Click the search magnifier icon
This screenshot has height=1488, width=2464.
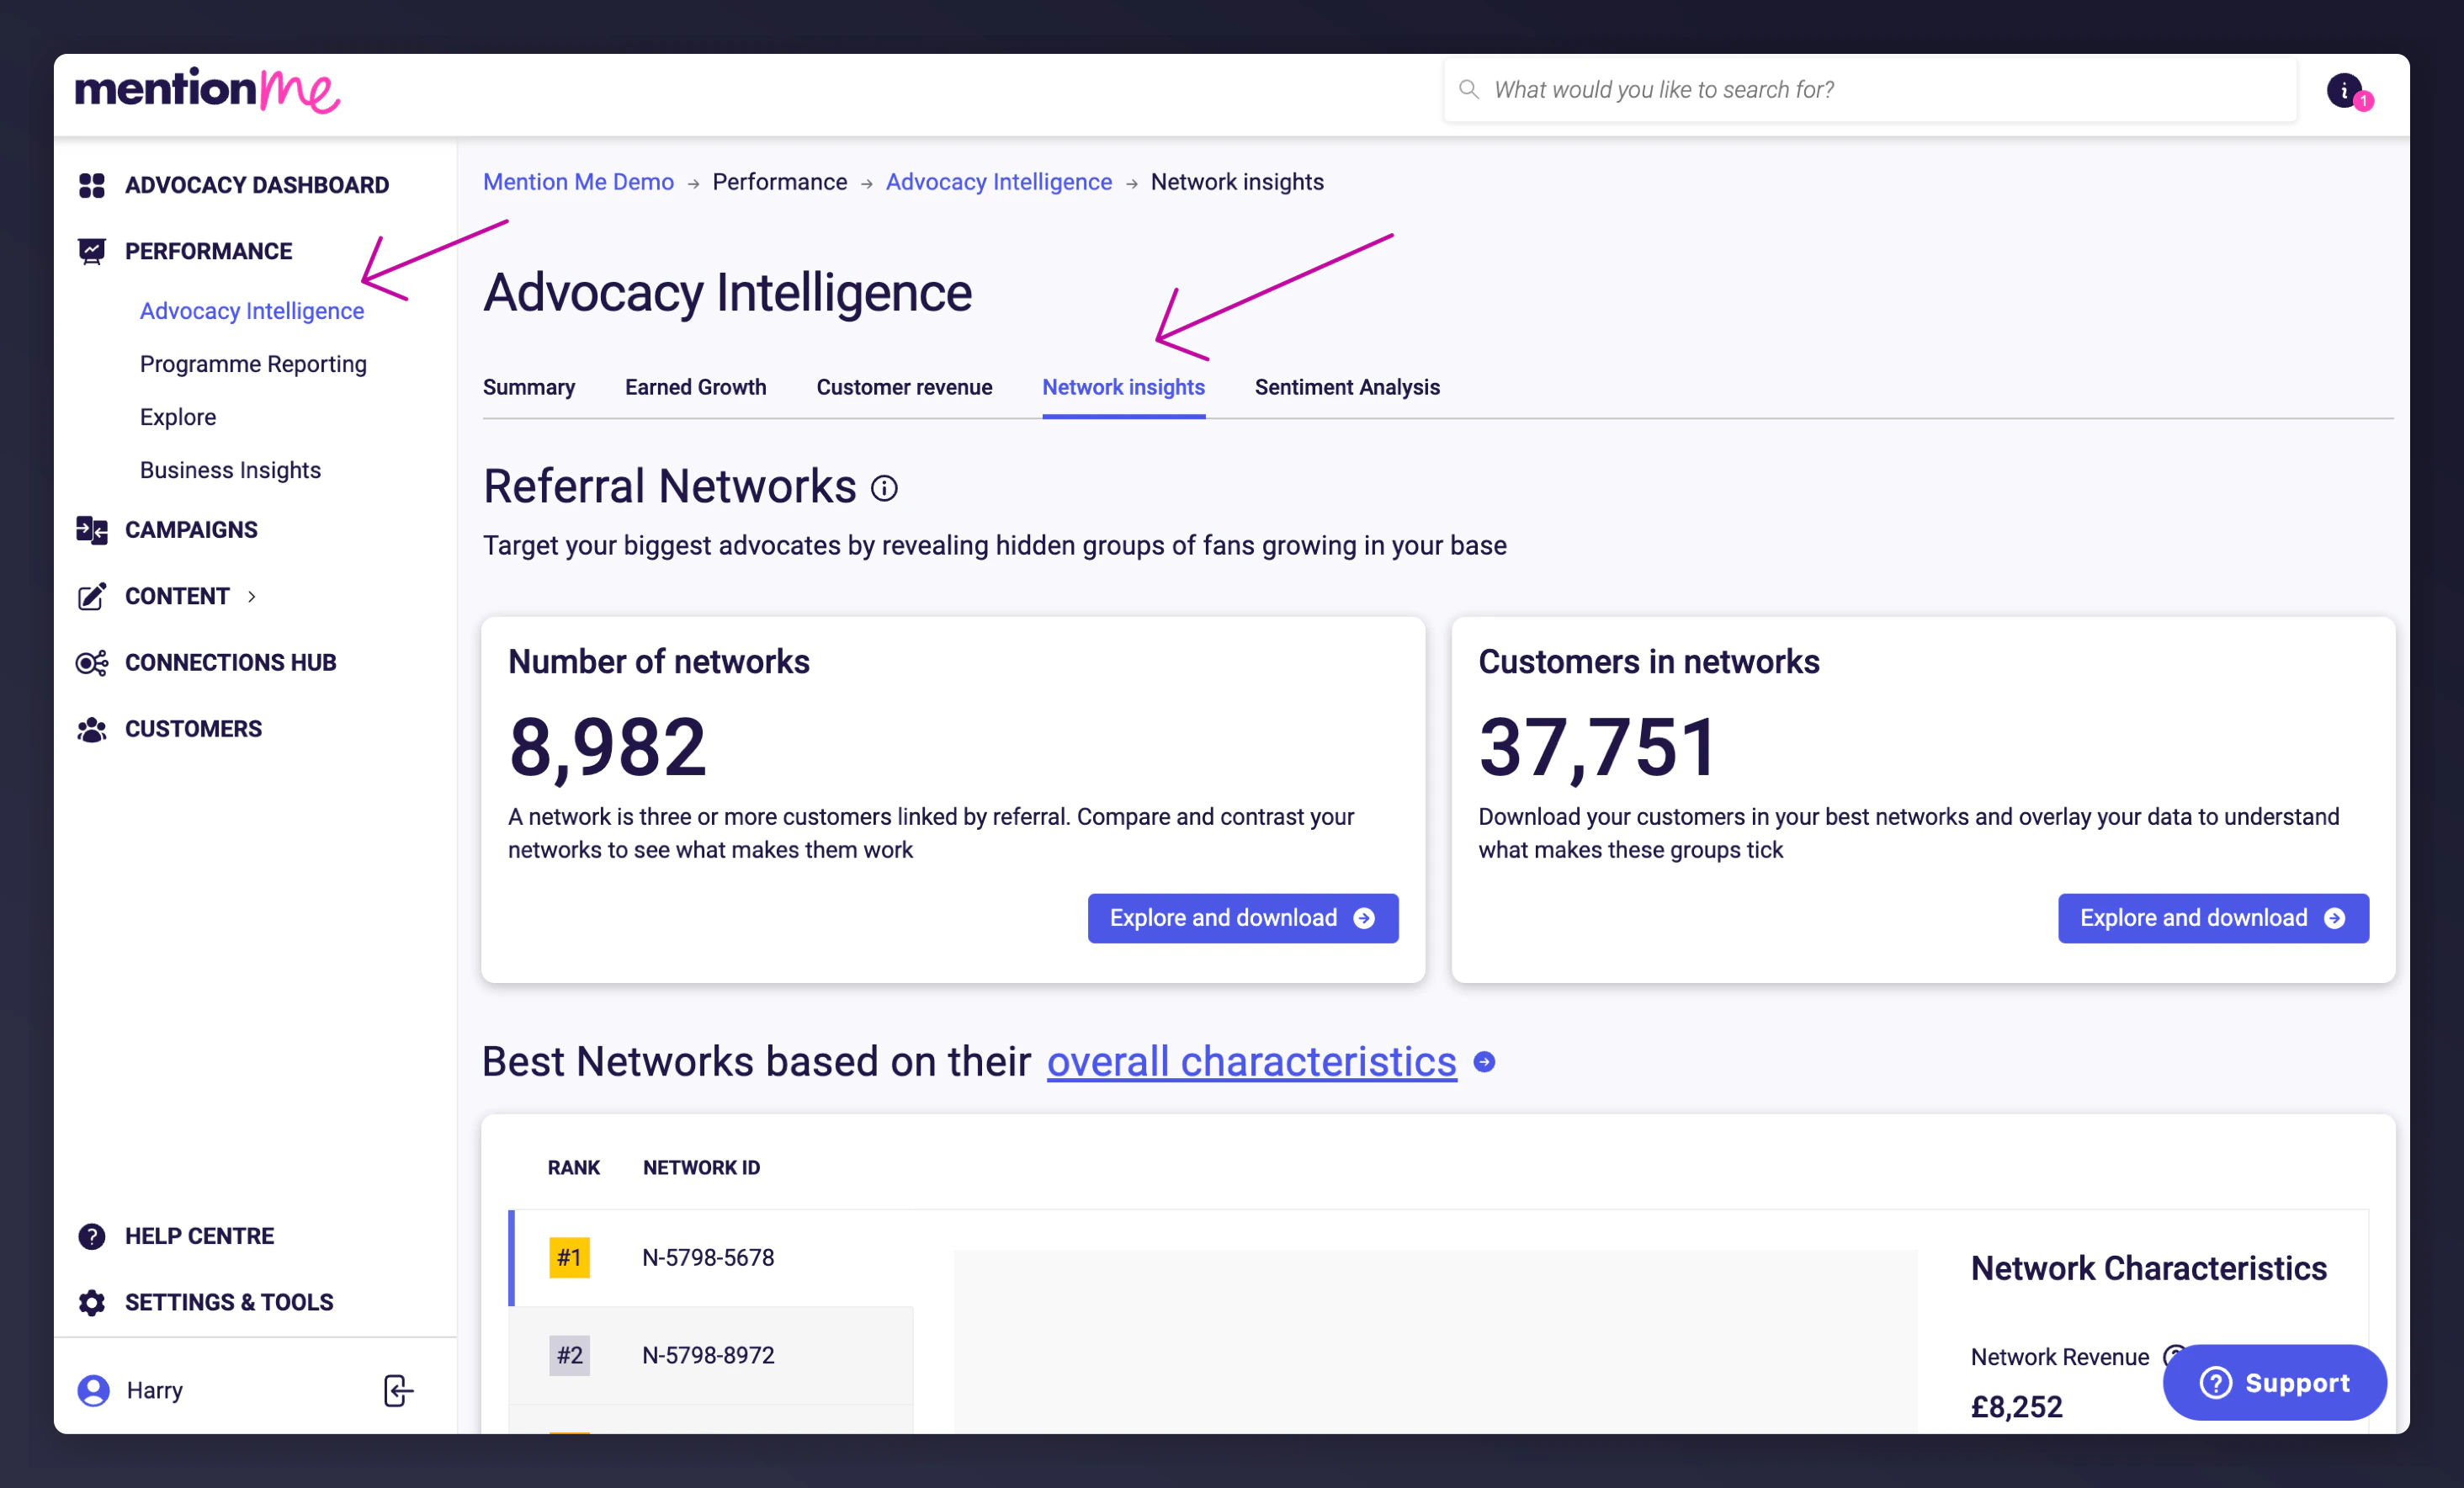[1468, 89]
